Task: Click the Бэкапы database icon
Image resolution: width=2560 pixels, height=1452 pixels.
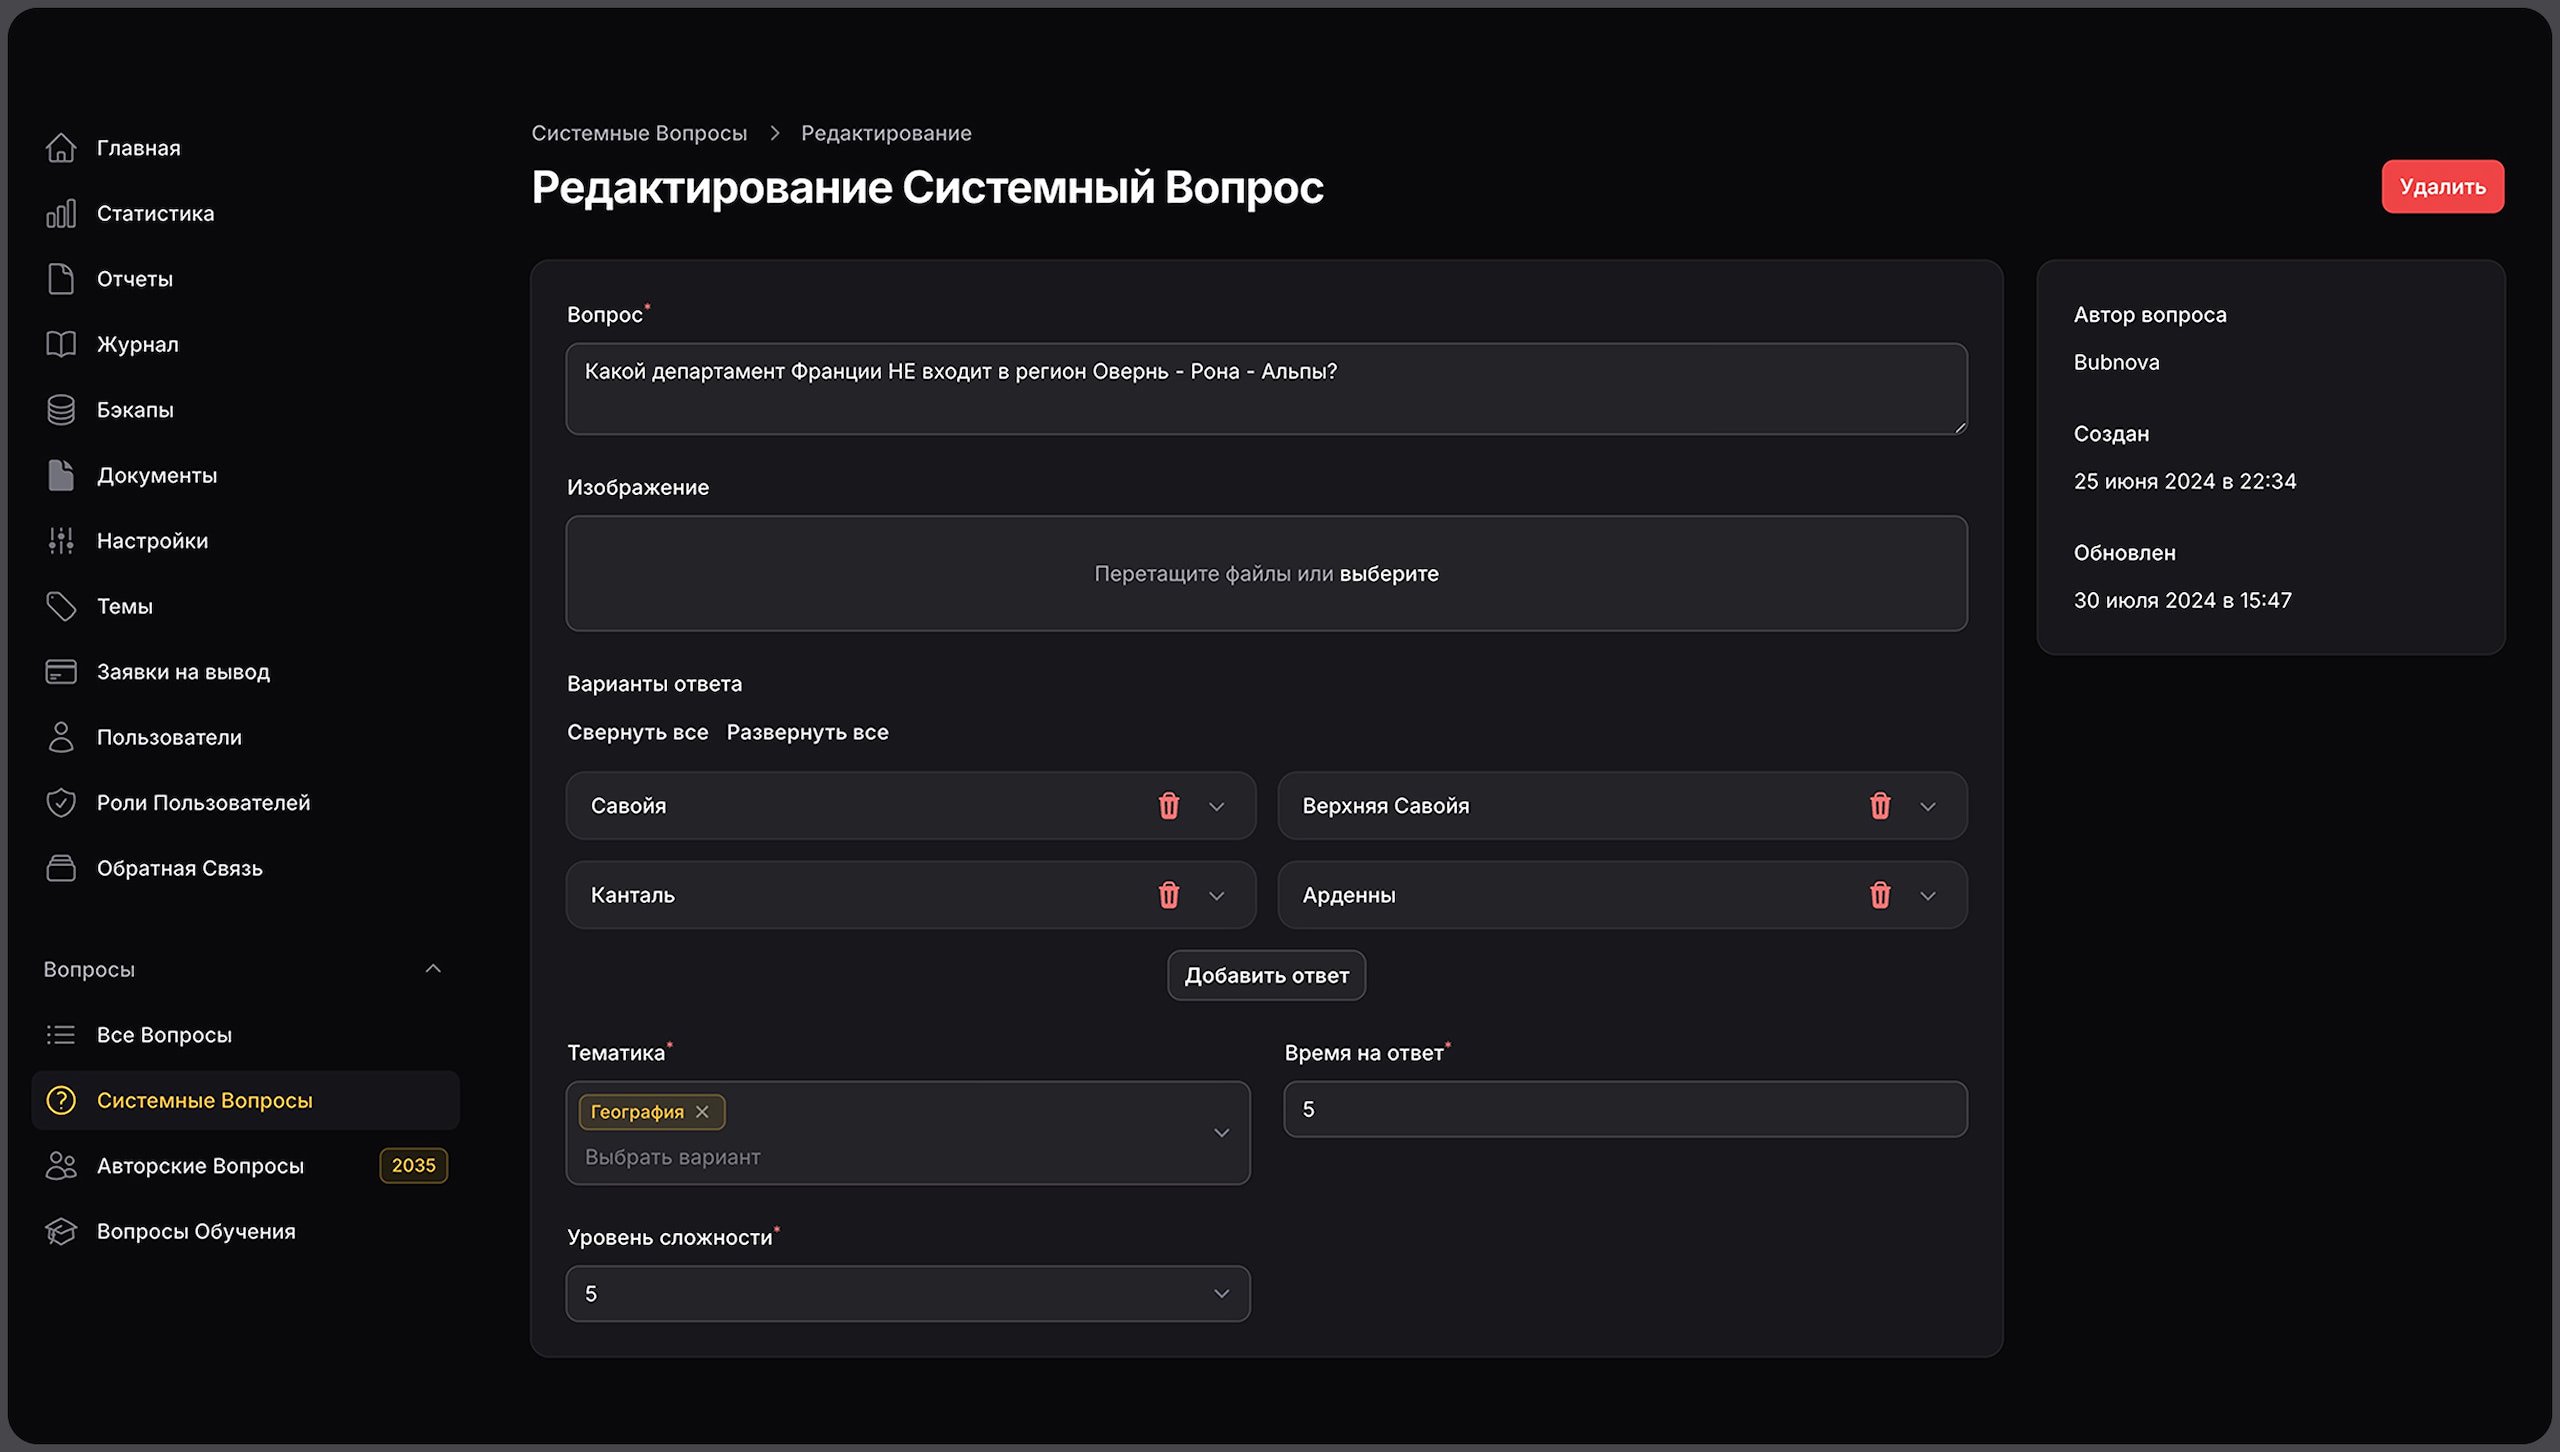Action: [61, 410]
